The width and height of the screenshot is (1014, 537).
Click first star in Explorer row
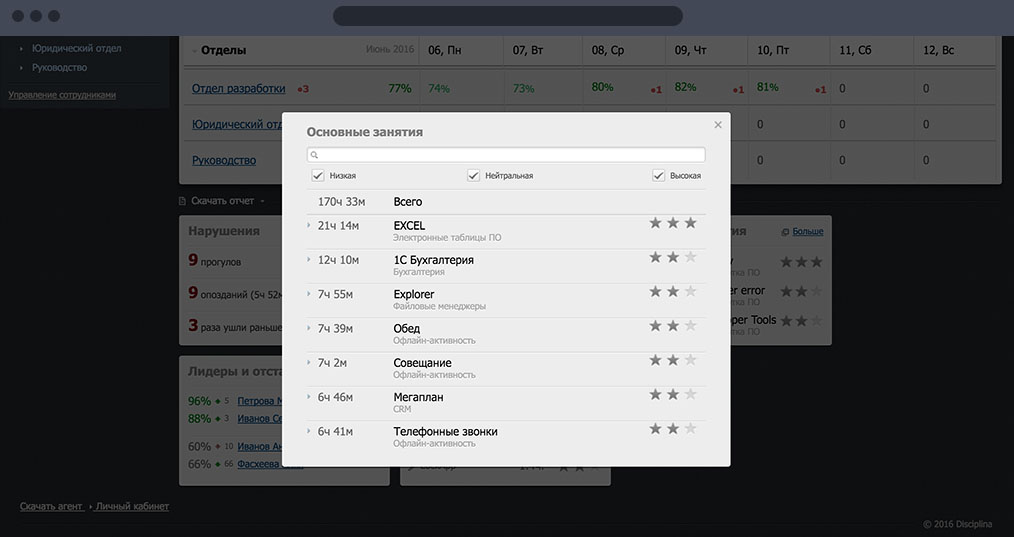(x=655, y=292)
